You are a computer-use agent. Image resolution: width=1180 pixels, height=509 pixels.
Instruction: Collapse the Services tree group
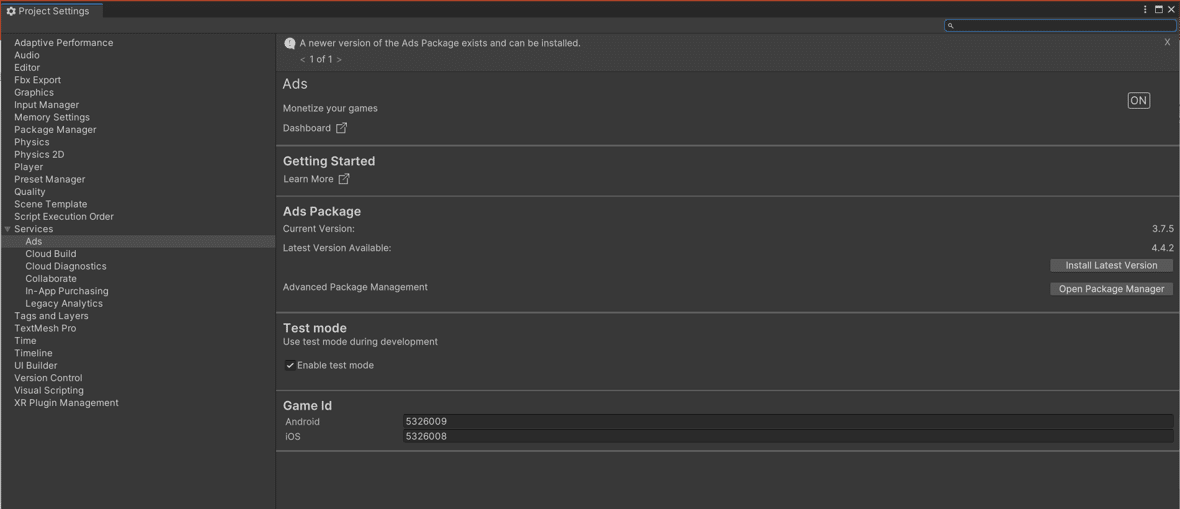click(8, 229)
